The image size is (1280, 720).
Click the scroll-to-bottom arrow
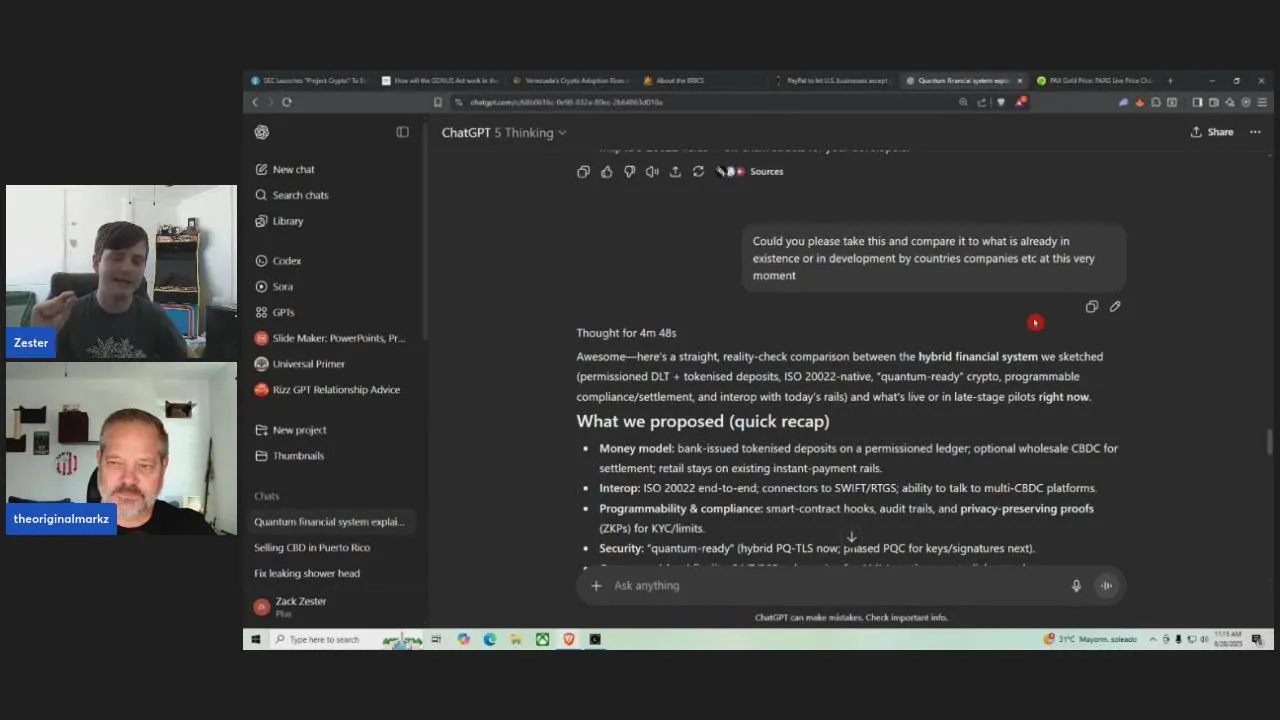[851, 537]
